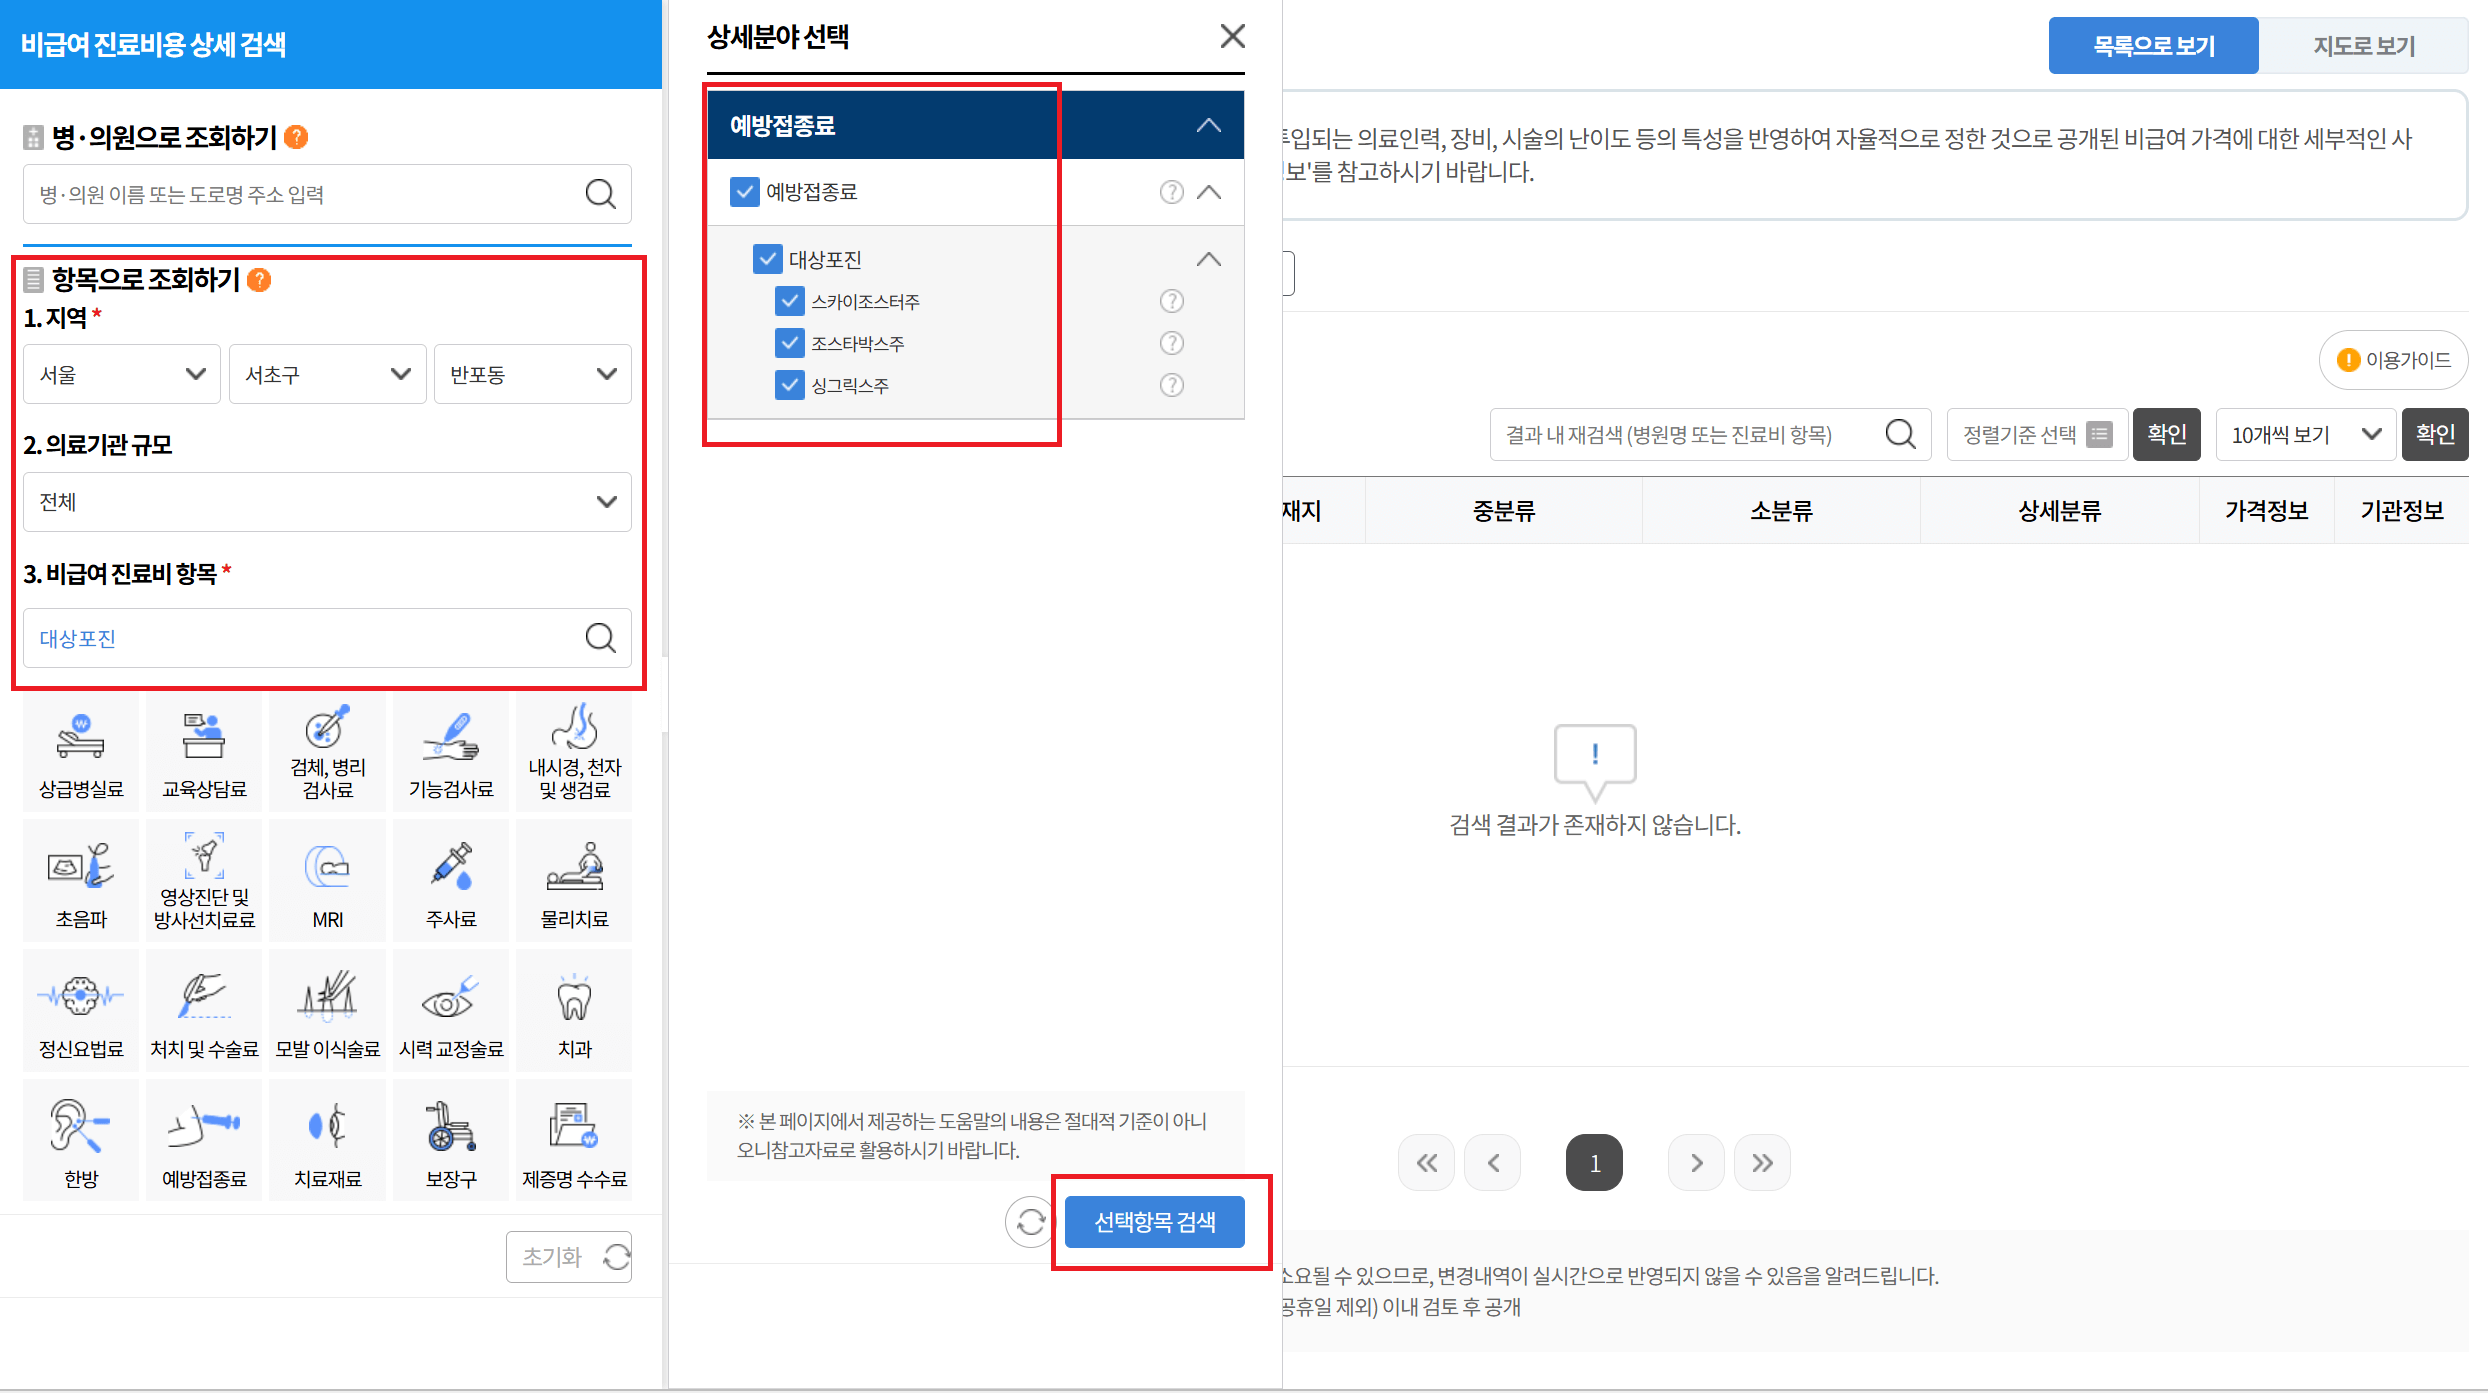2488x1393 pixels.
Task: Click the 선택항목 검색 button
Action: 1154,1221
